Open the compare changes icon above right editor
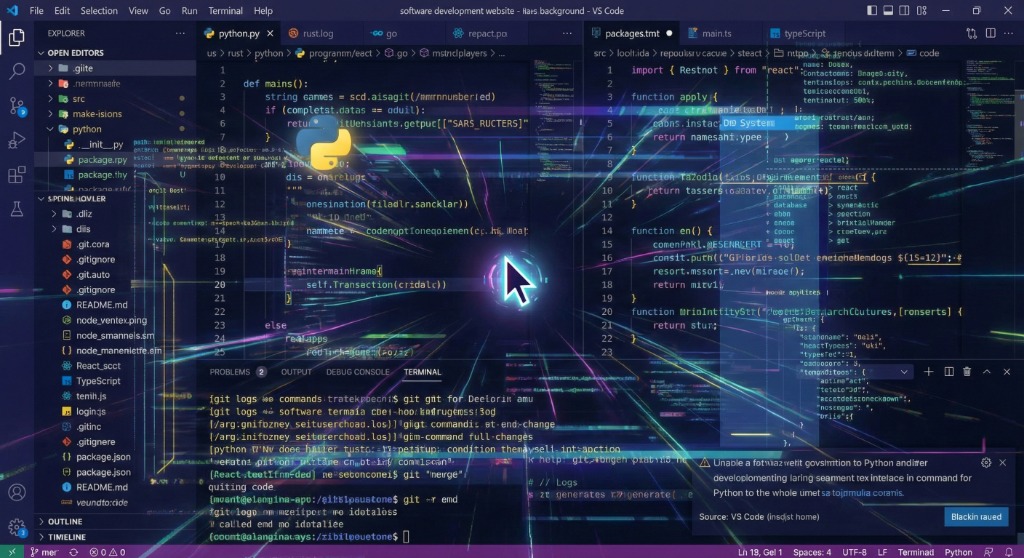Viewport: 1024px width, 558px height. point(972,33)
